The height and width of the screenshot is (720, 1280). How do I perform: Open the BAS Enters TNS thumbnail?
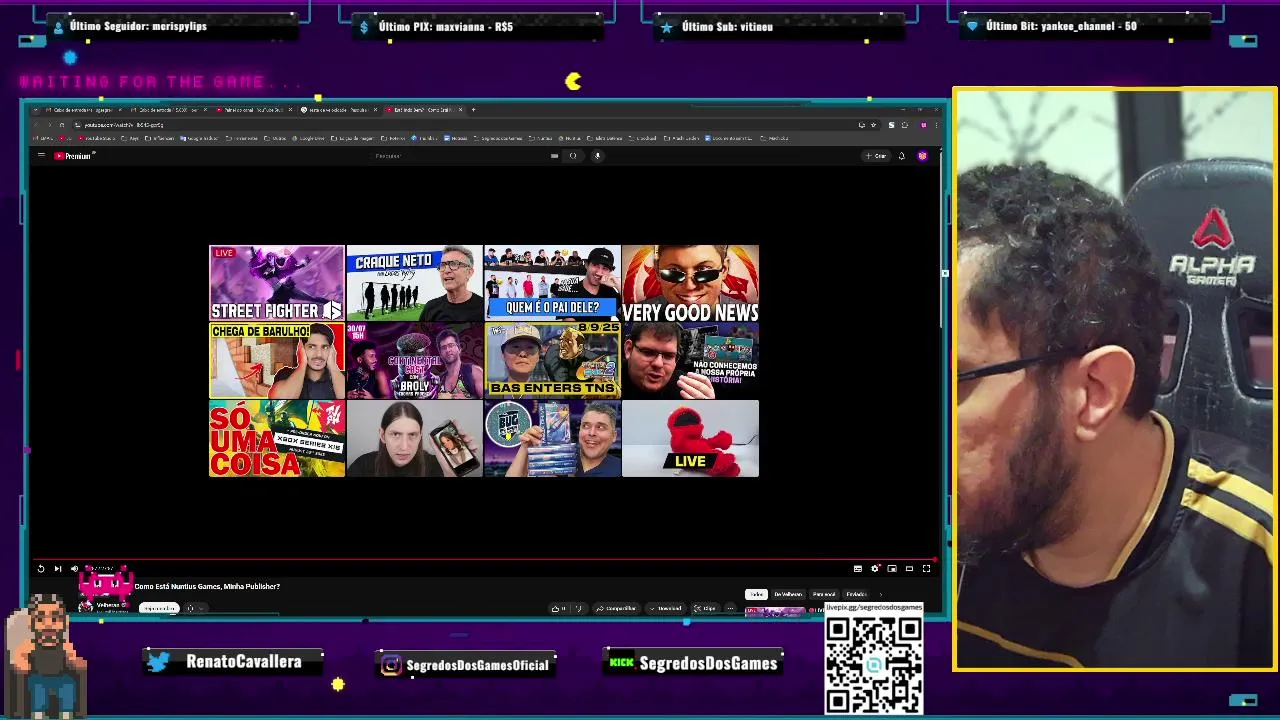(552, 361)
